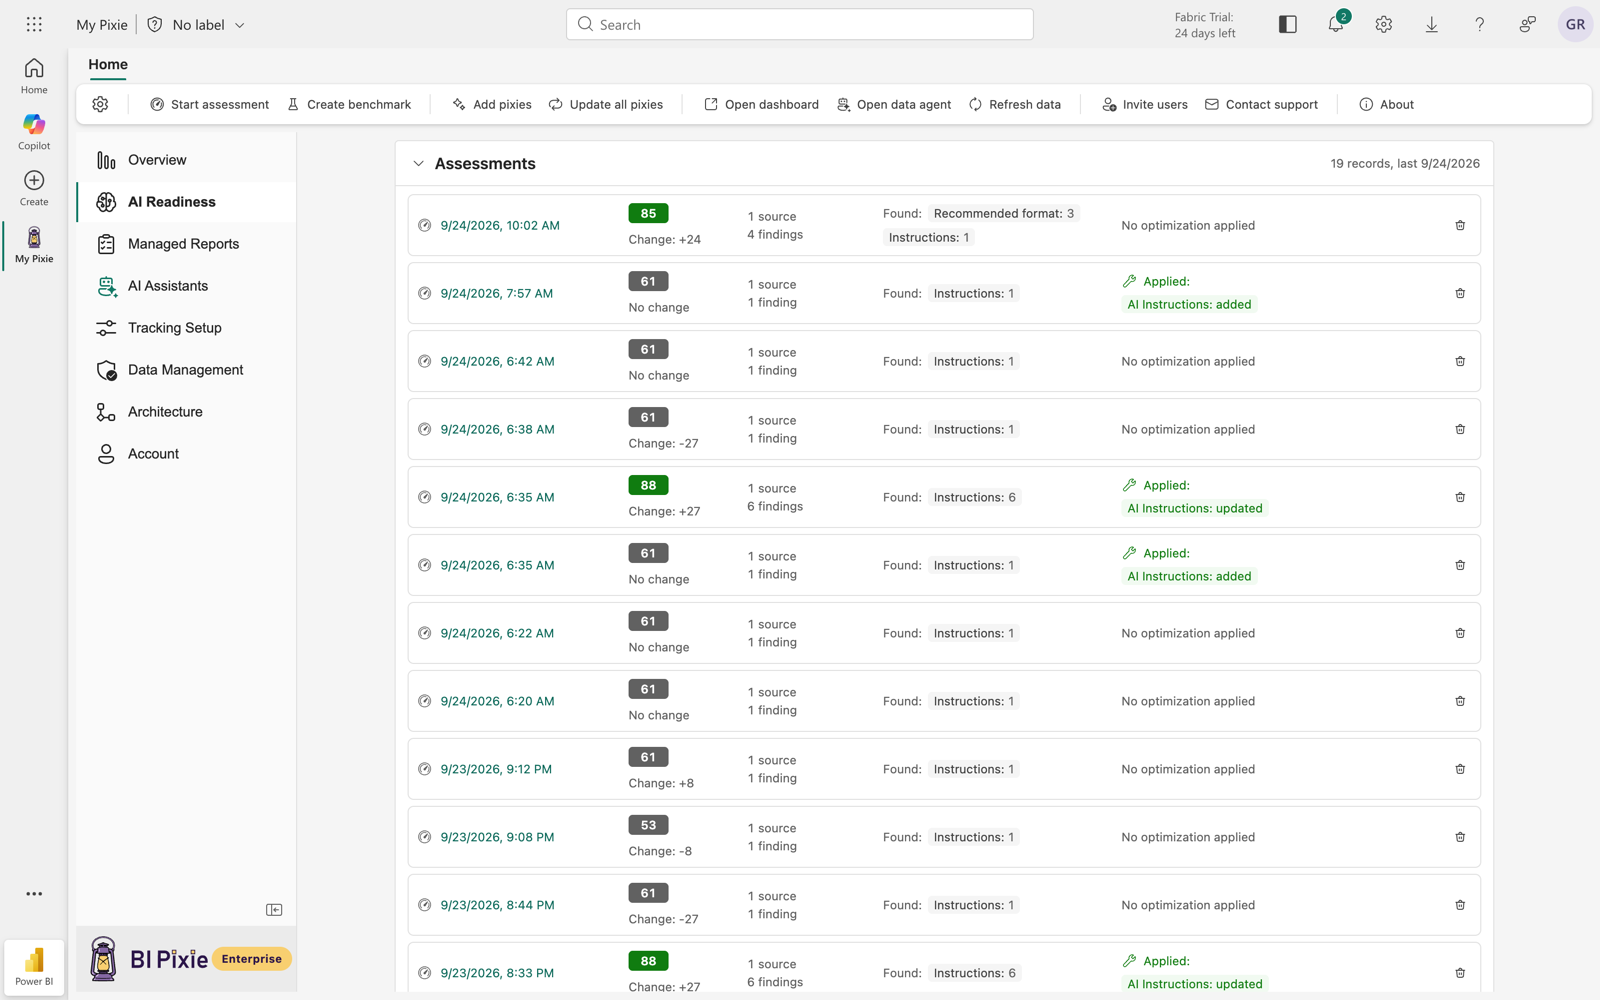
Task: Toggle the header layout pane icon
Action: point(1288,24)
